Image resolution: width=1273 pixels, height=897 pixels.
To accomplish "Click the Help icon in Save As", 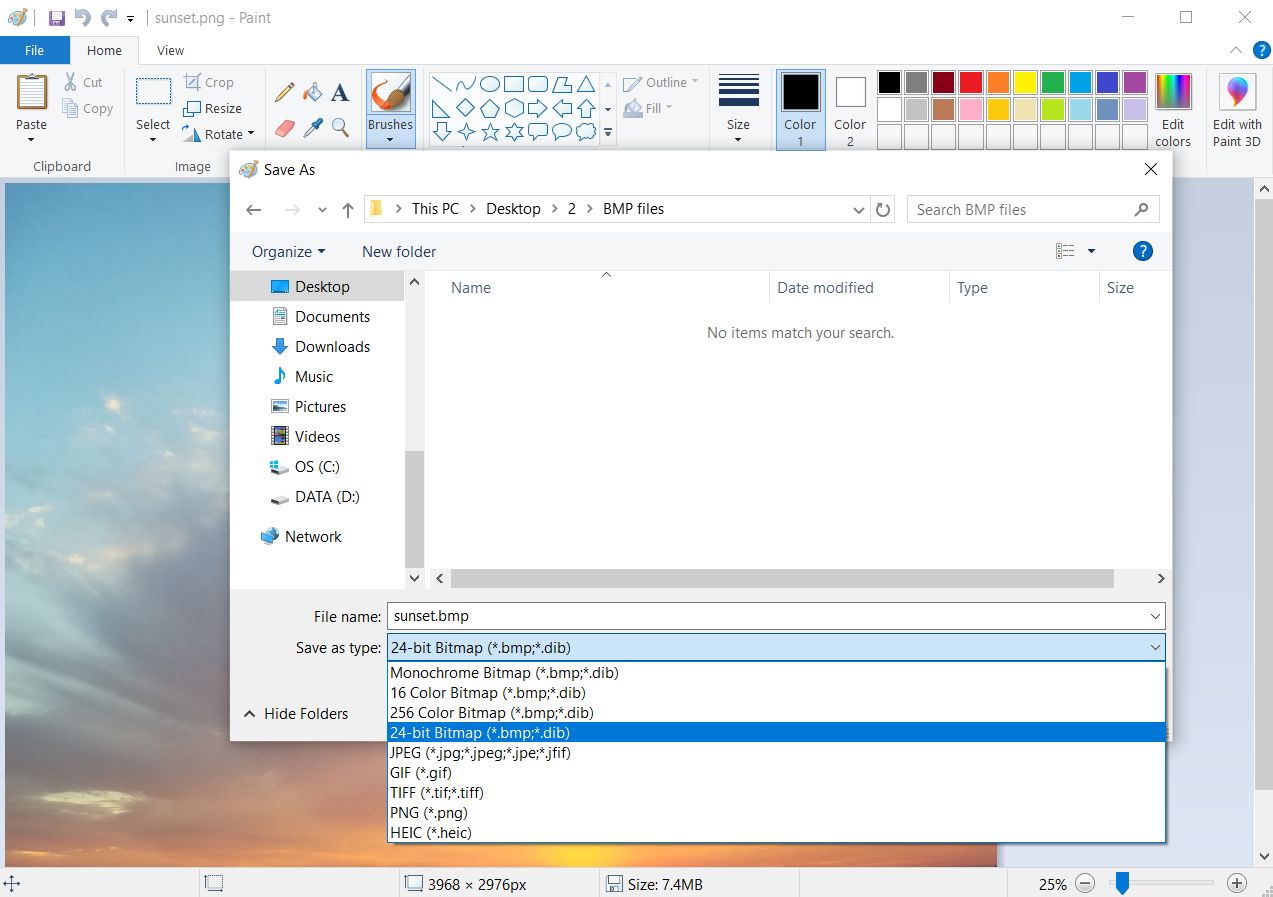I will [x=1142, y=251].
